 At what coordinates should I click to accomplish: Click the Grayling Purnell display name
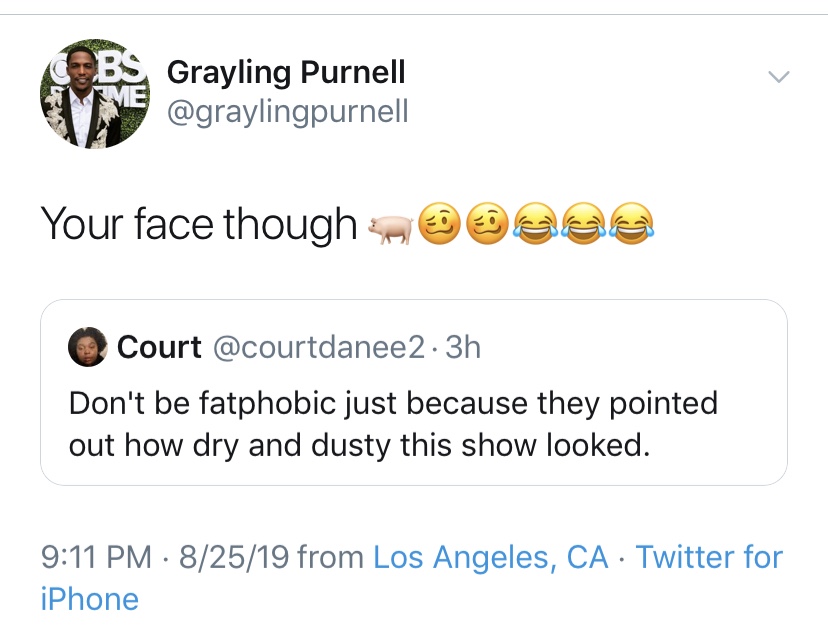click(x=286, y=72)
